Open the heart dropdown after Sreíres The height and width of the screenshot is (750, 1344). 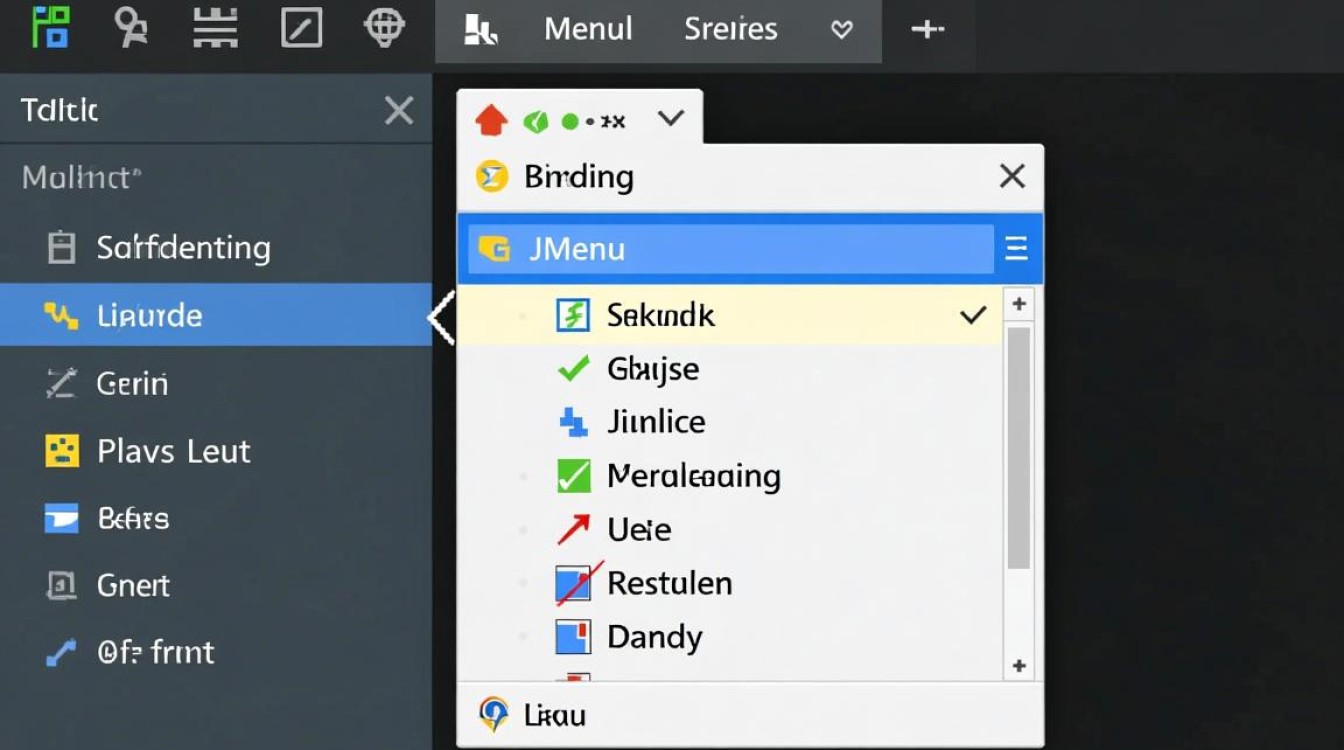[842, 30]
